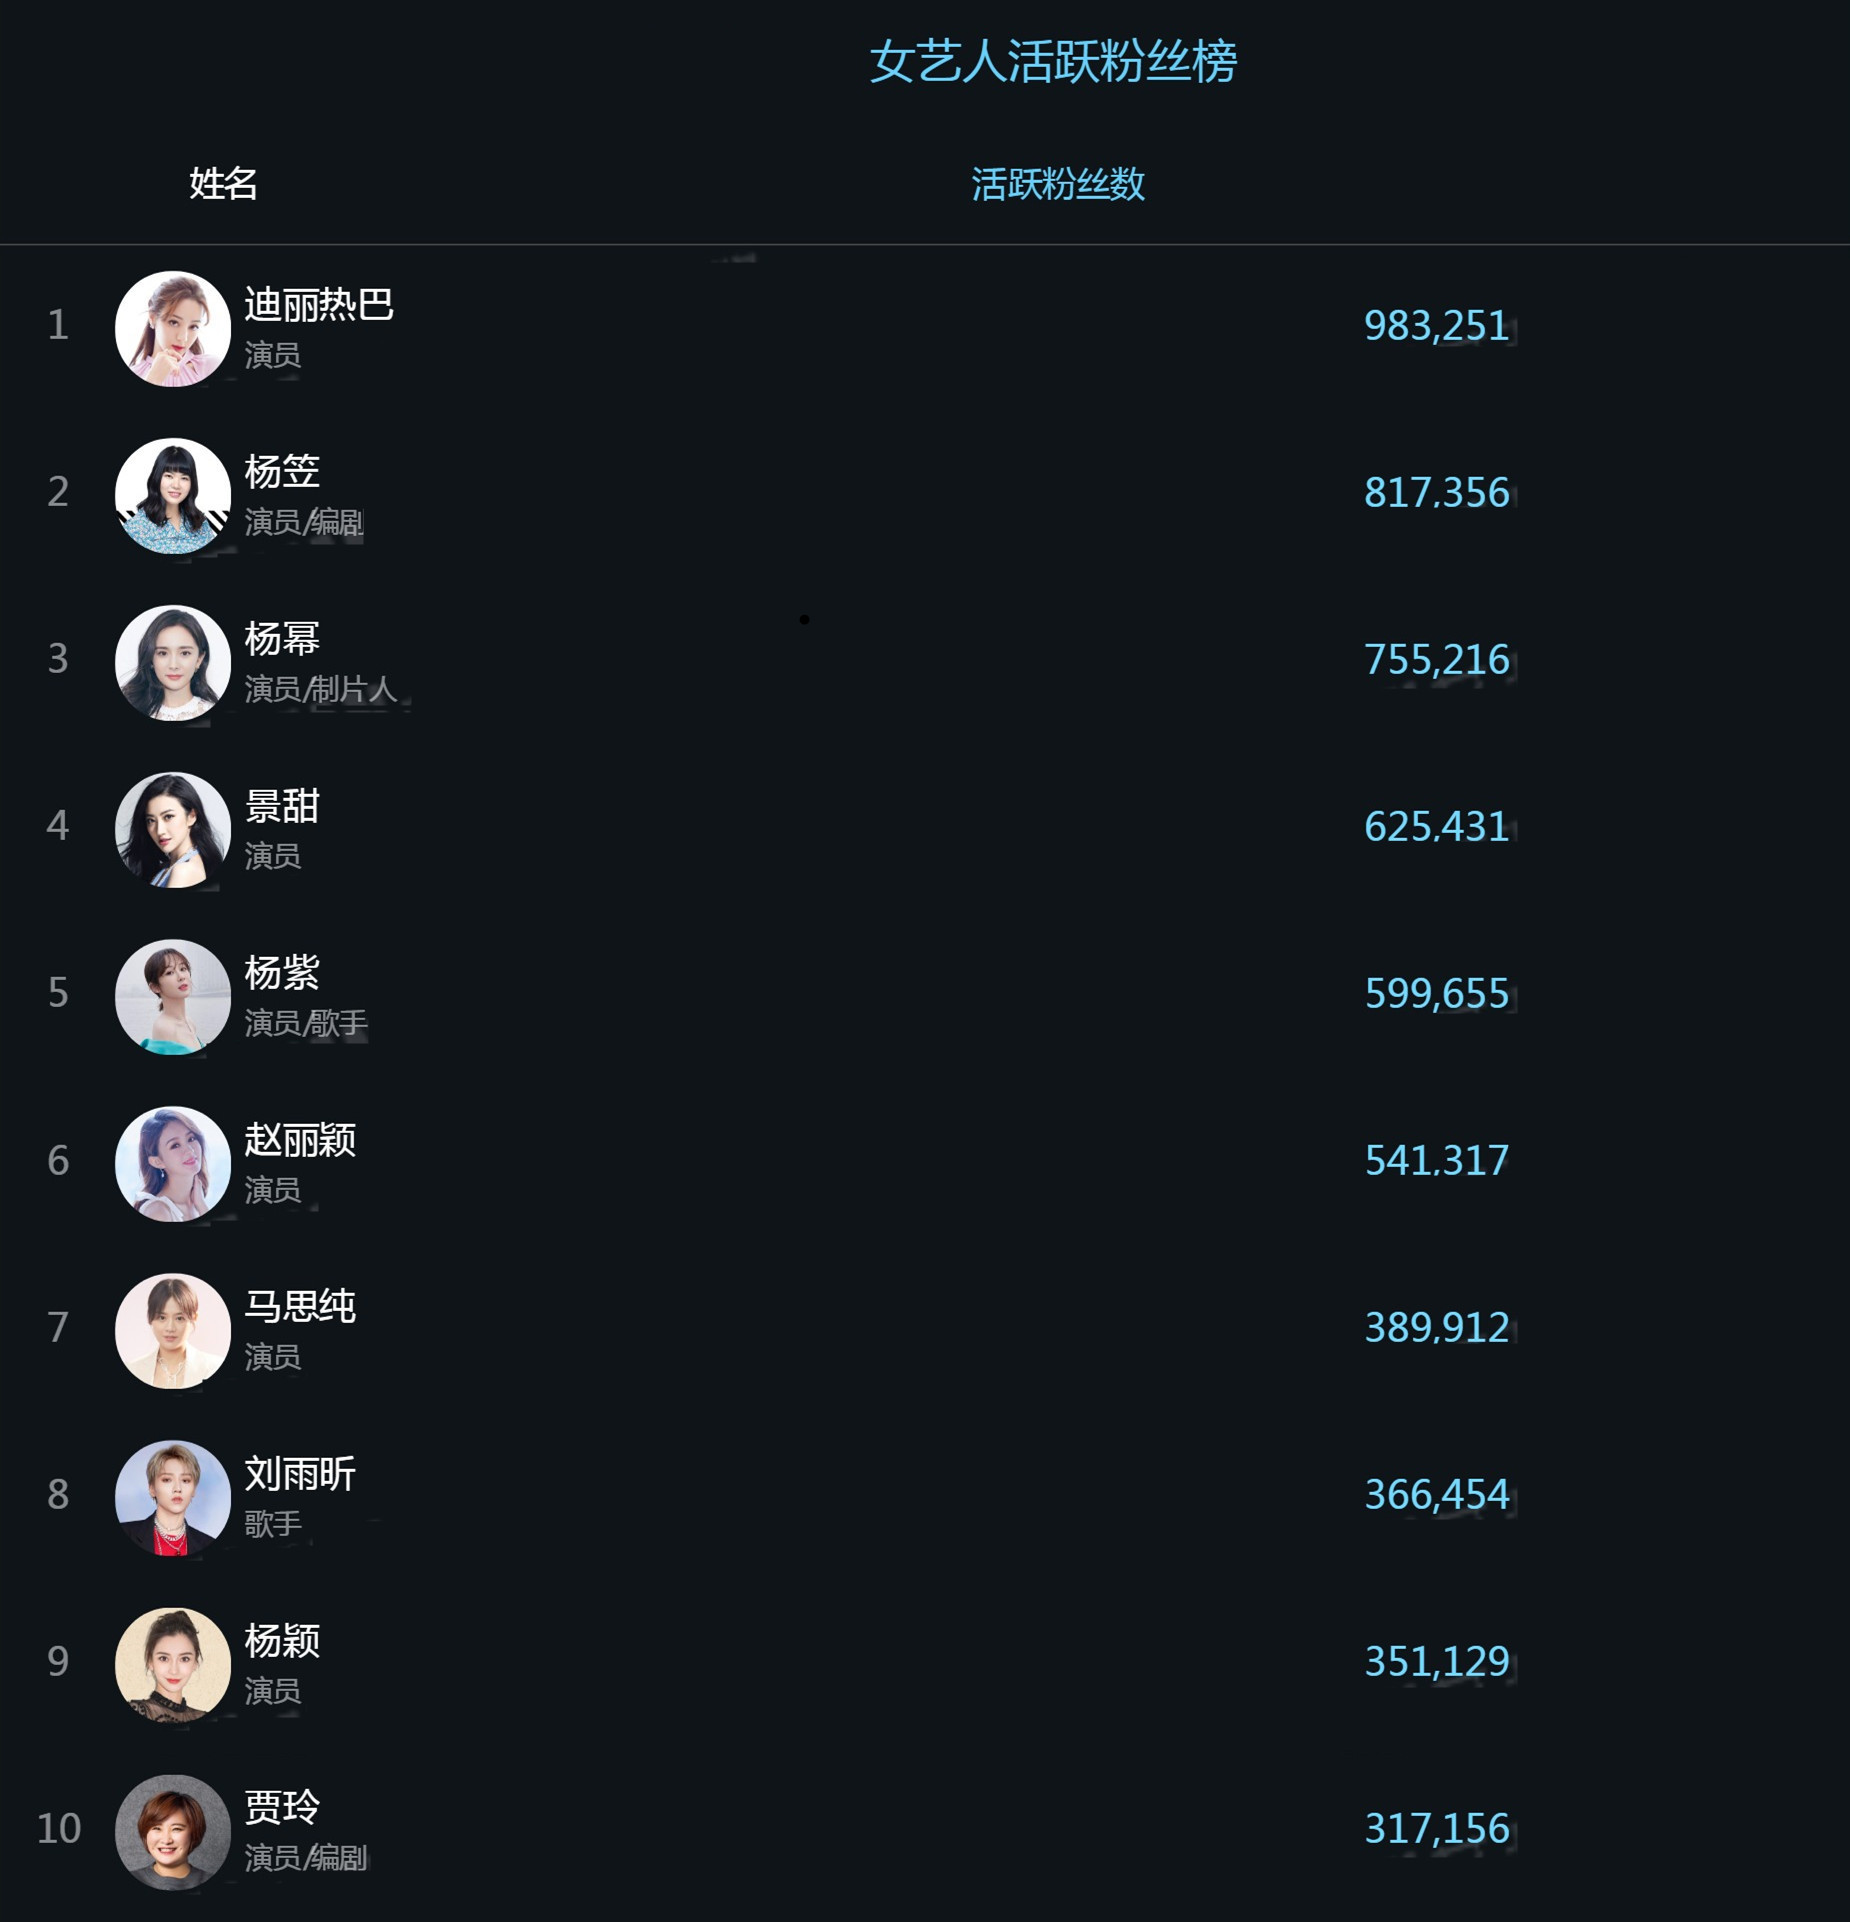Click Jia Ling's profile avatar

point(175,1835)
